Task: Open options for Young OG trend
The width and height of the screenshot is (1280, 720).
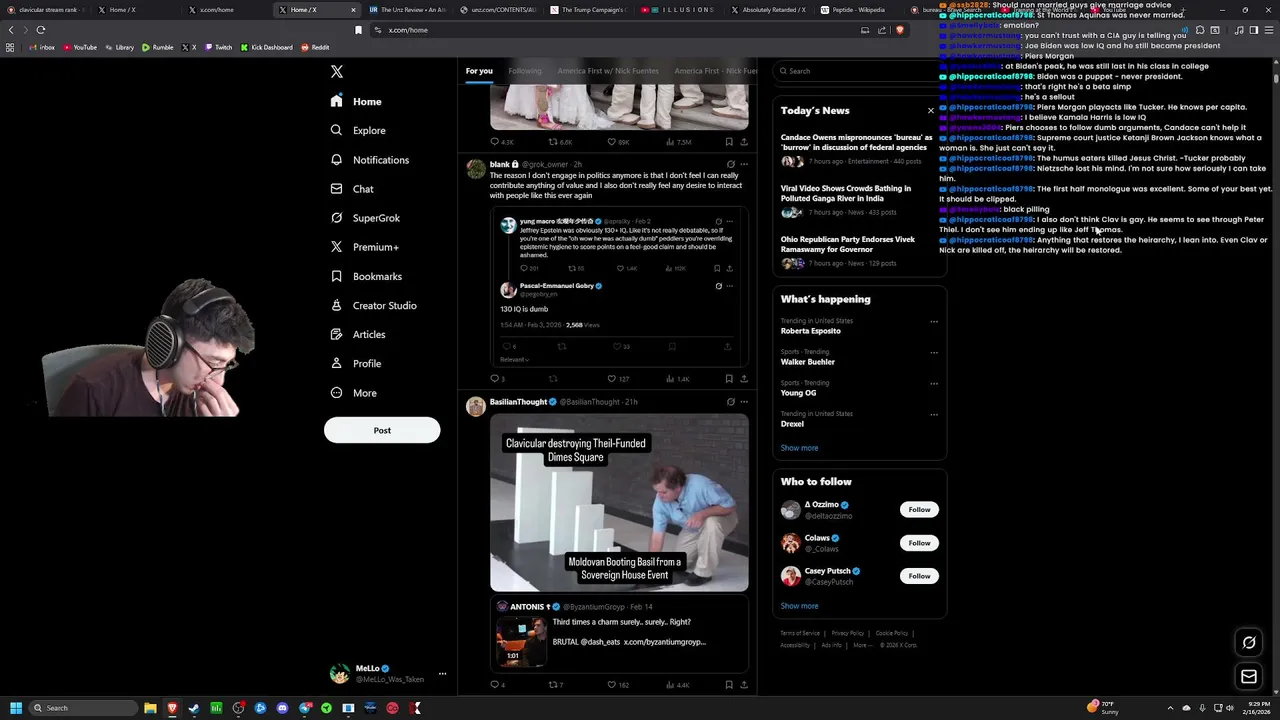Action: 934,384
